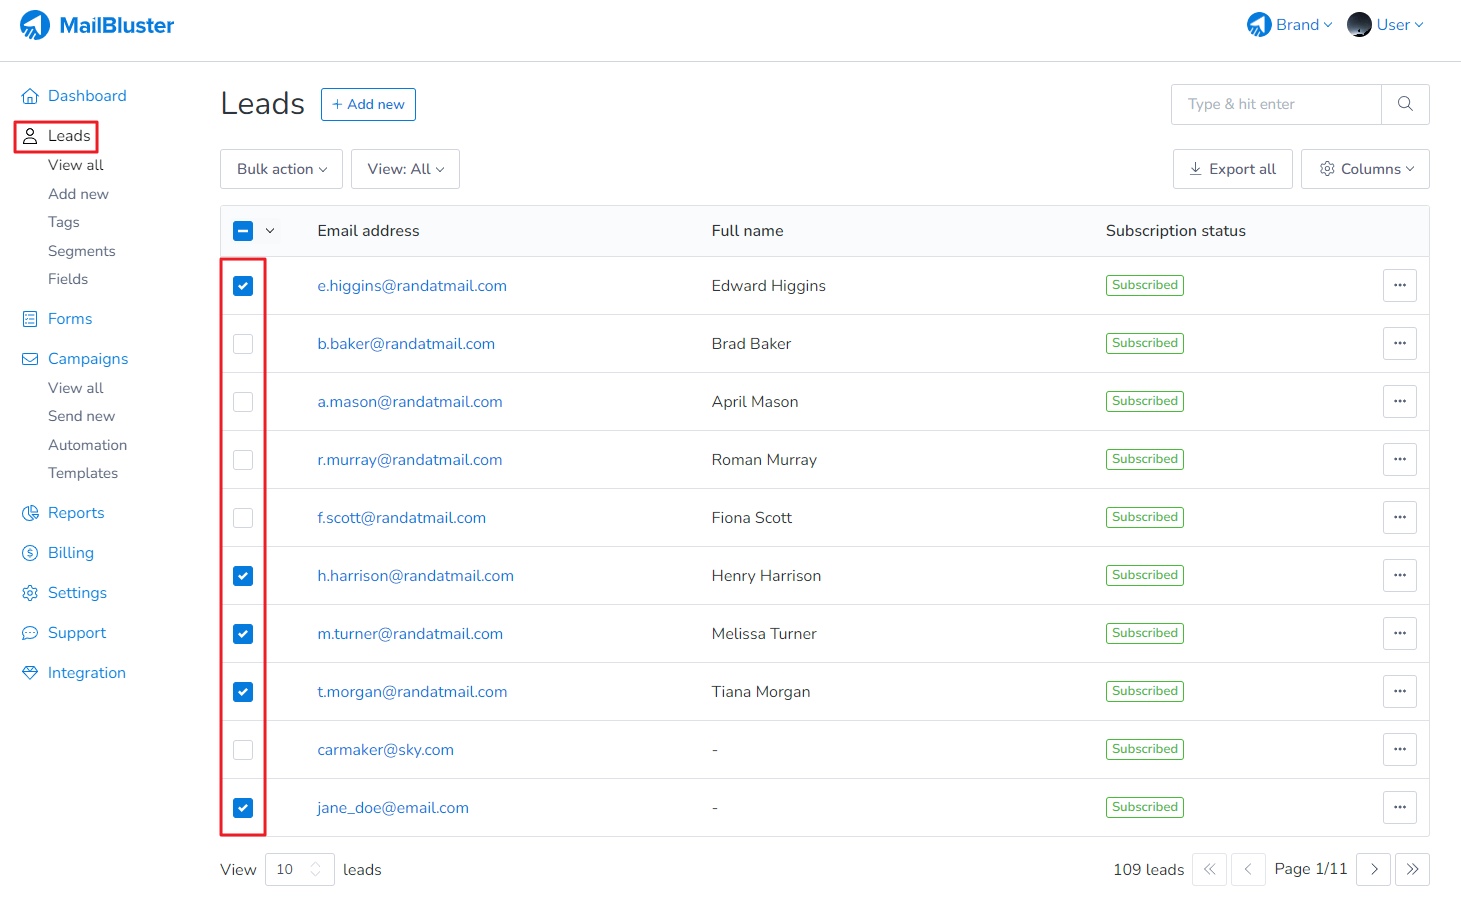This screenshot has width=1461, height=902.
Task: Jump to last page arrow
Action: pos(1412,869)
